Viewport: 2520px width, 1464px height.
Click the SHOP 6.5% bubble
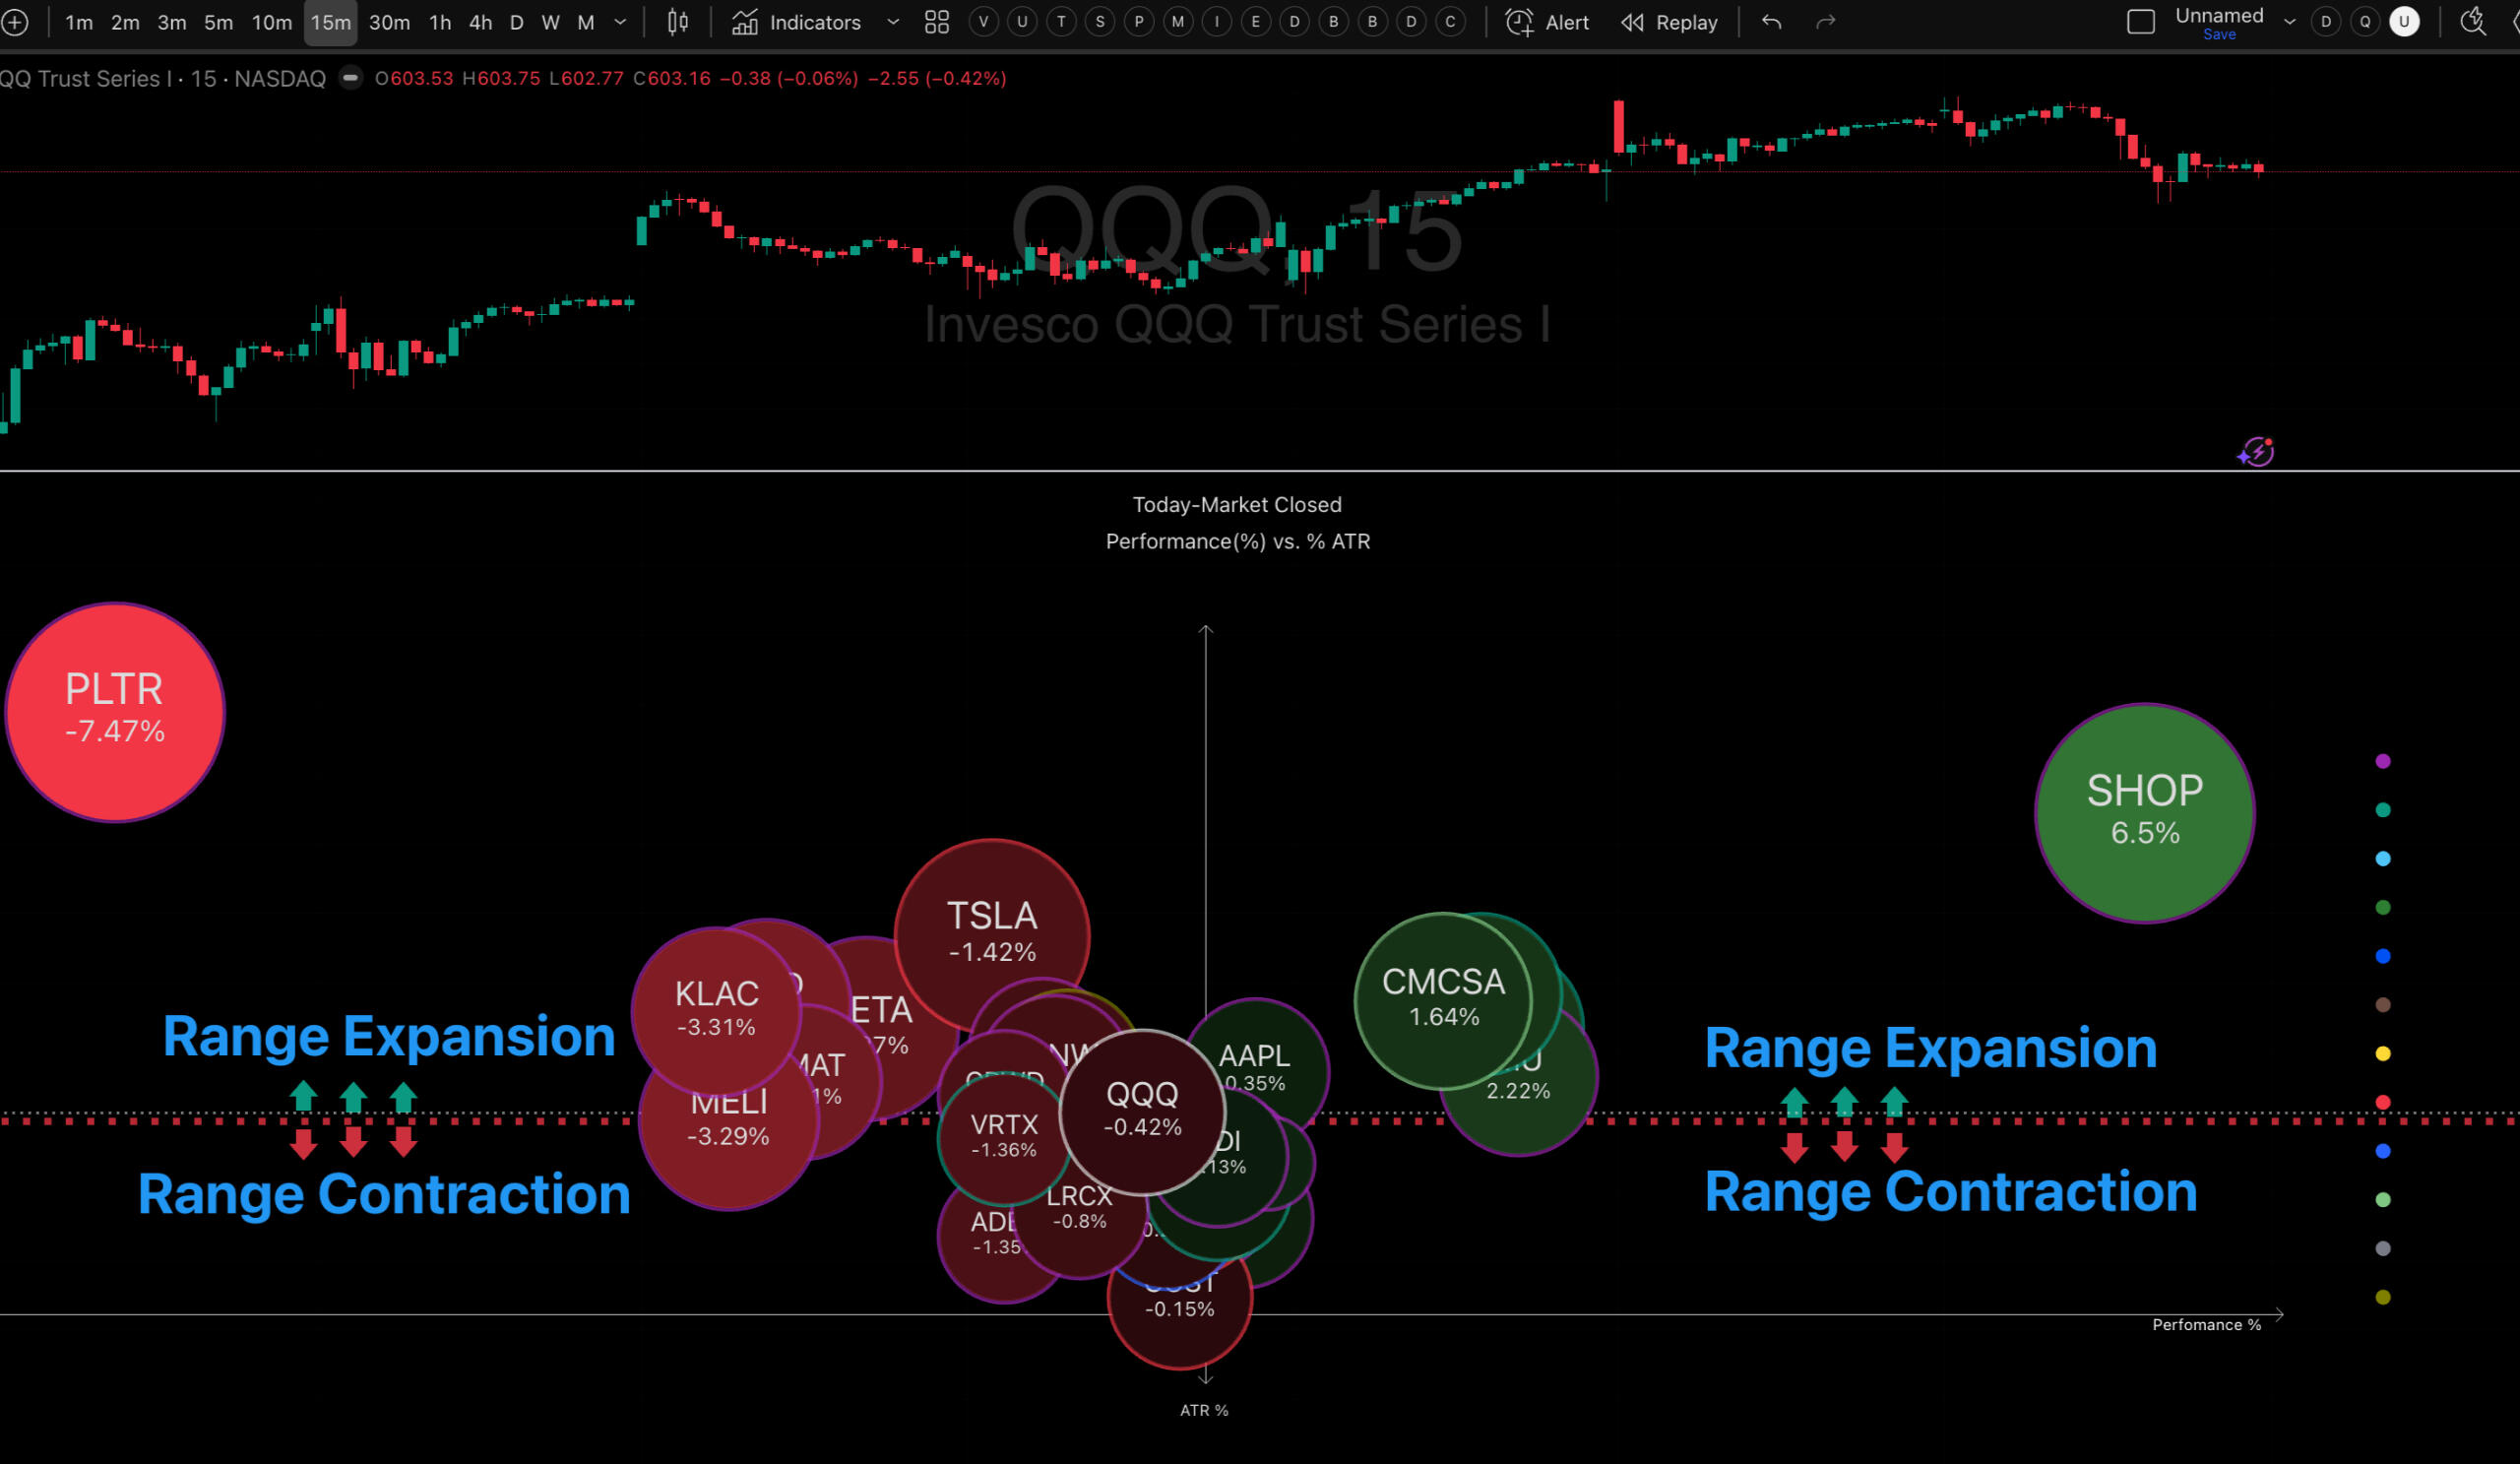[x=2144, y=812]
